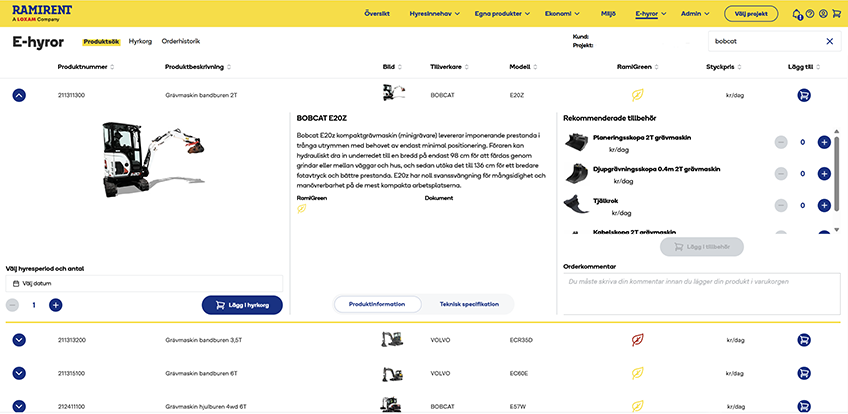Open the notifications bell icon
Screen dimensions: 848x414
coord(797,14)
